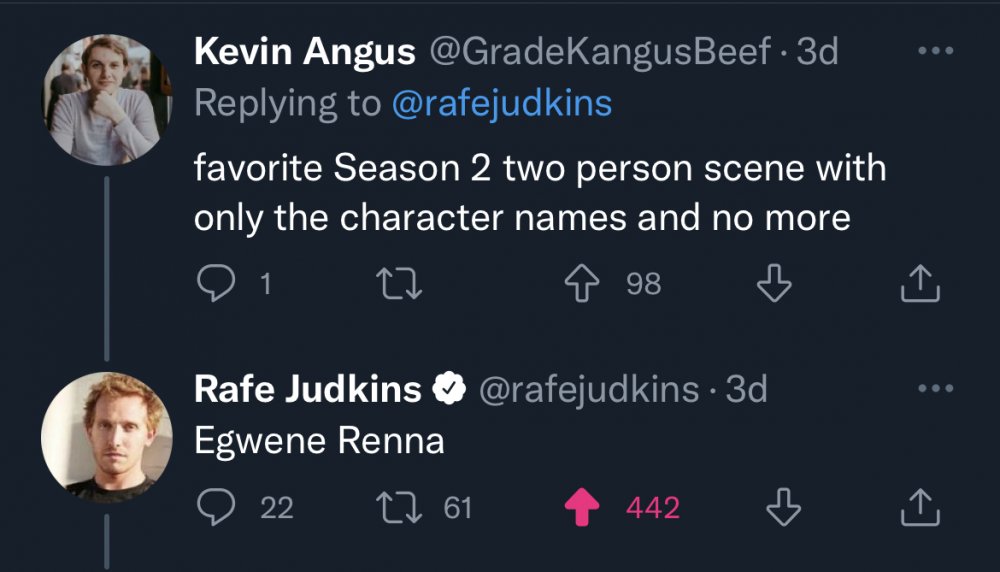Share Rafe Judkins's tweet

pos(921,510)
